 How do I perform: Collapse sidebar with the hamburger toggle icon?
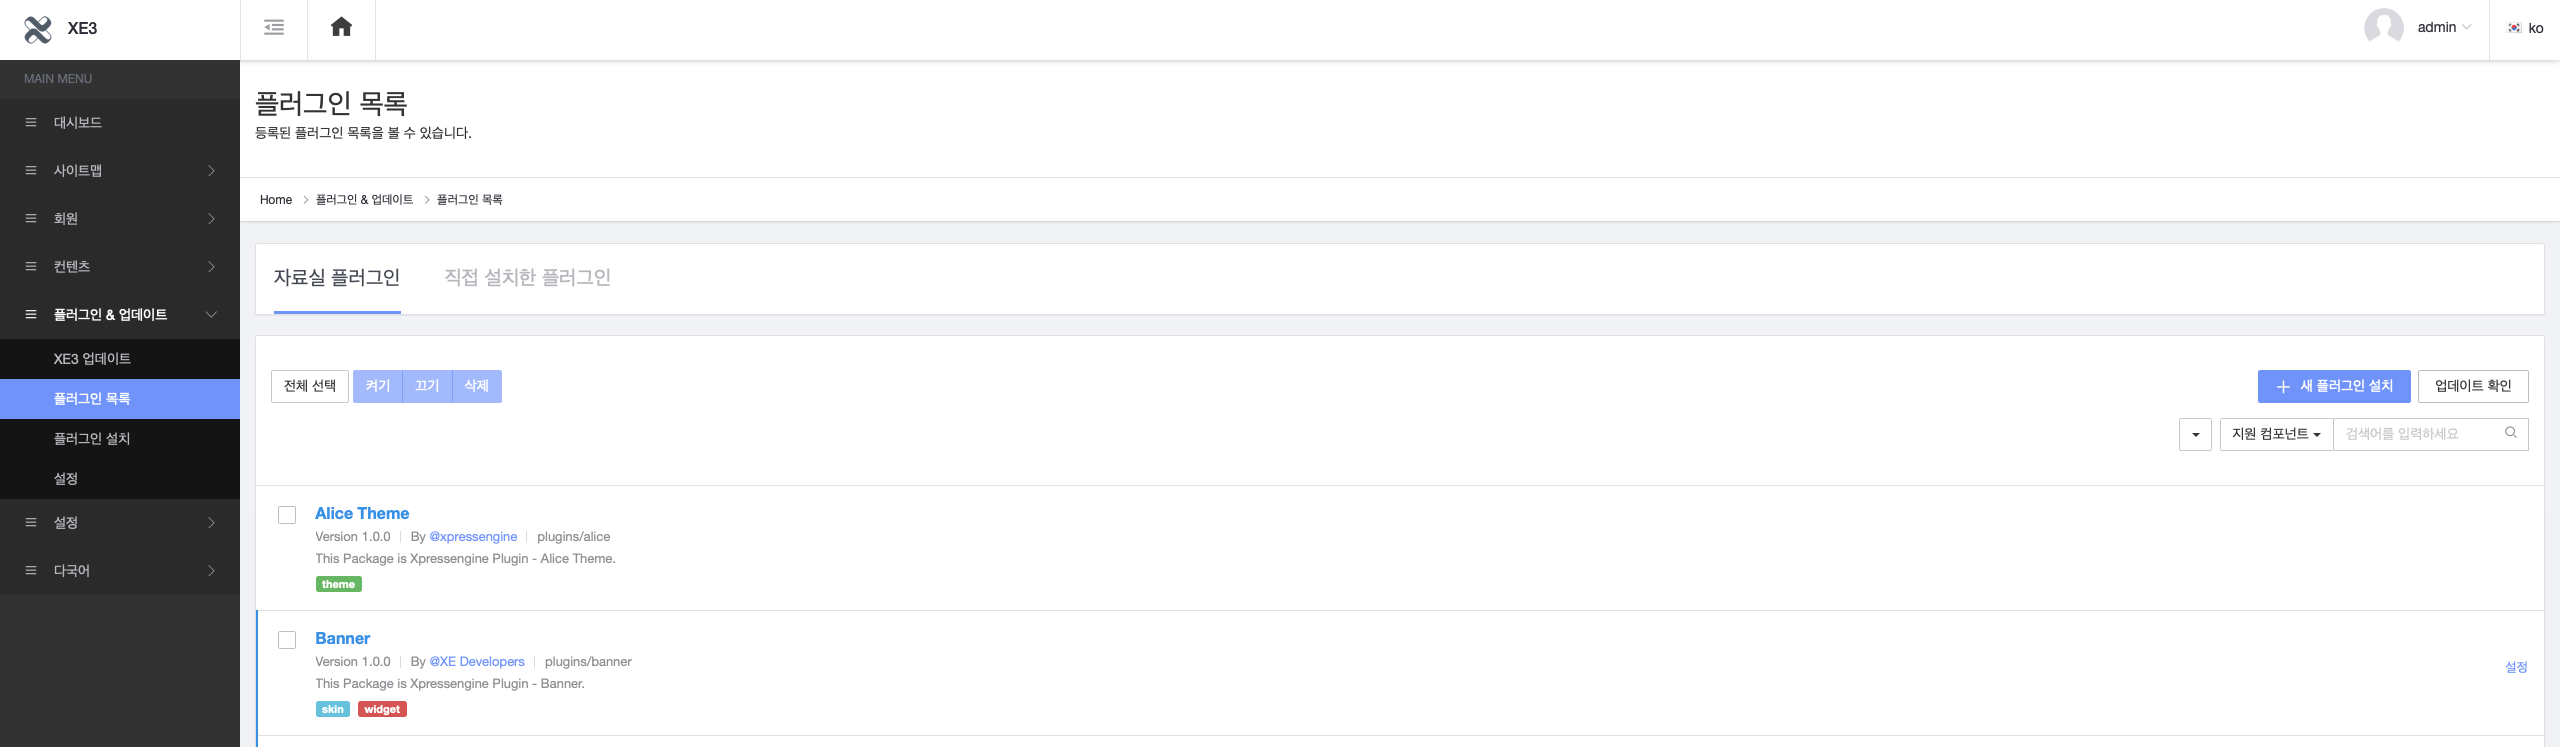(x=274, y=28)
